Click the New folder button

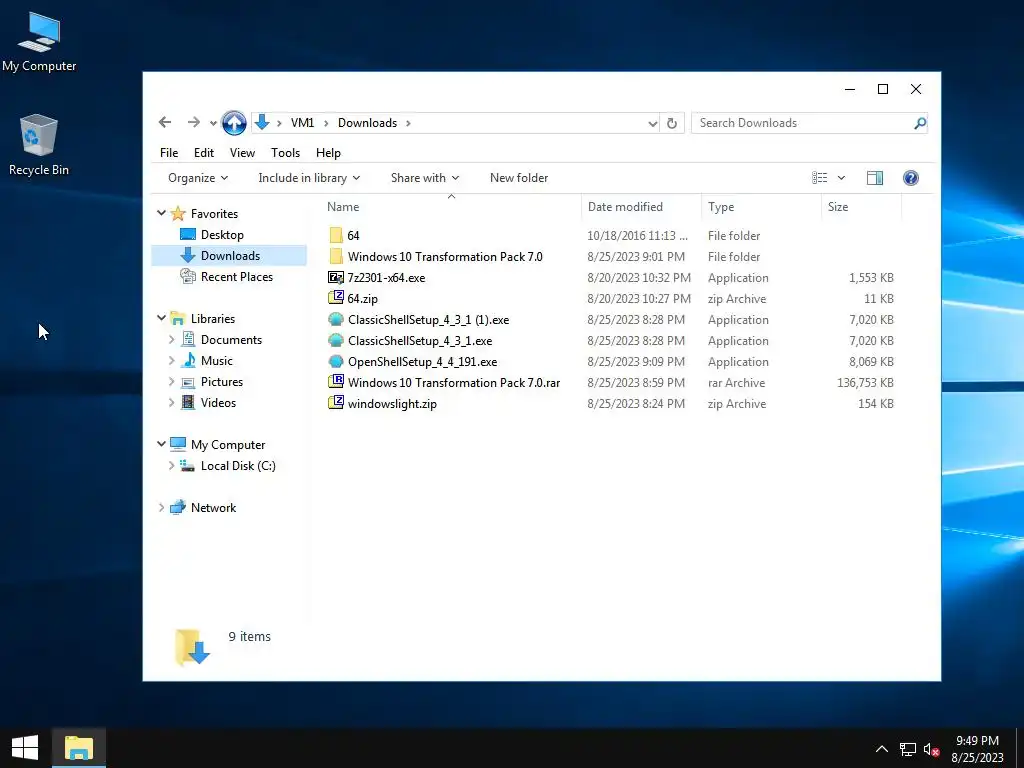(x=519, y=178)
